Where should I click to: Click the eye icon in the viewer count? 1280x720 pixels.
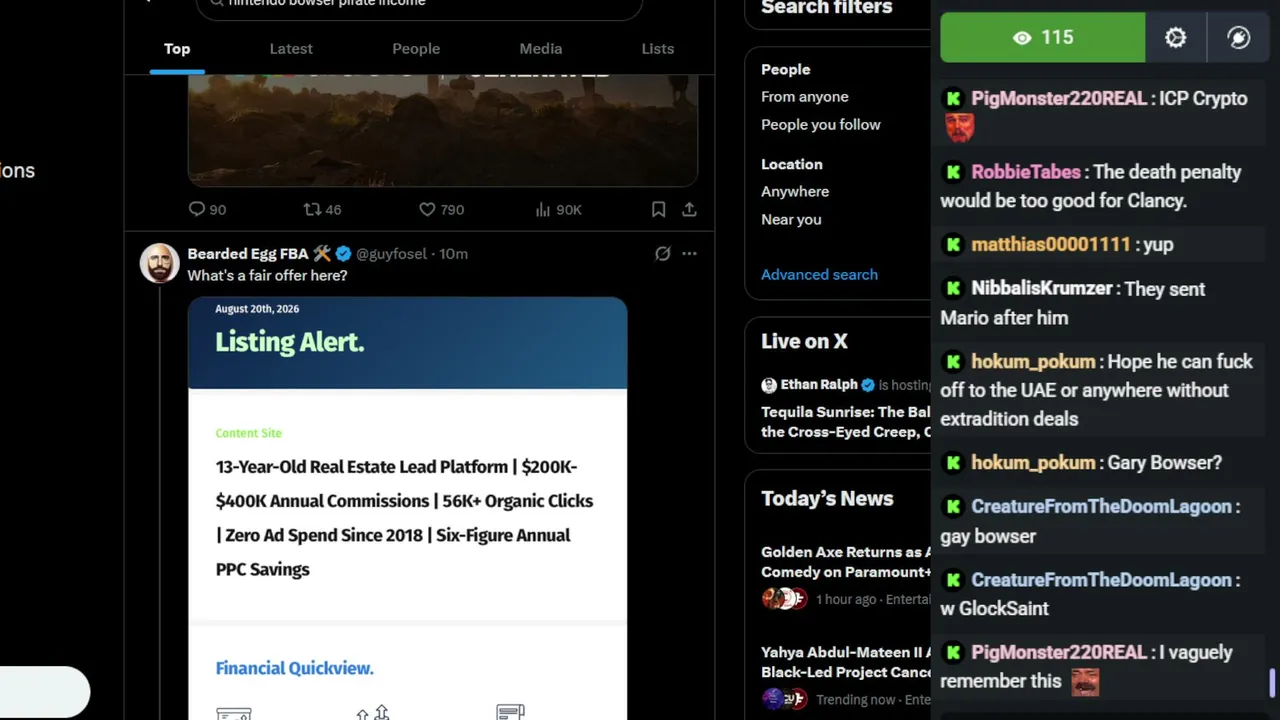(x=1022, y=38)
